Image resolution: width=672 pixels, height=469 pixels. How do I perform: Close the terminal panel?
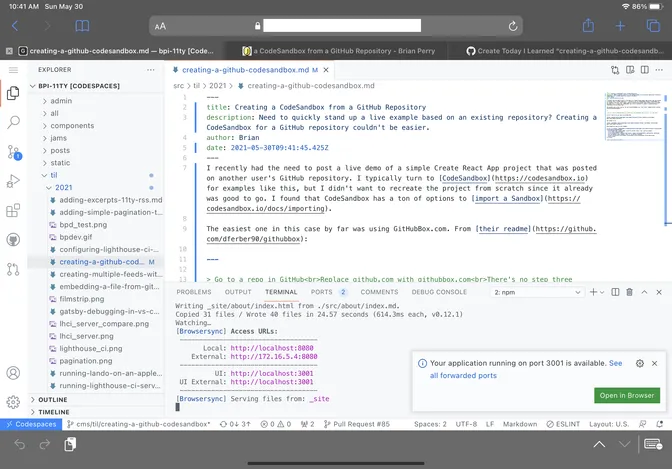click(659, 292)
